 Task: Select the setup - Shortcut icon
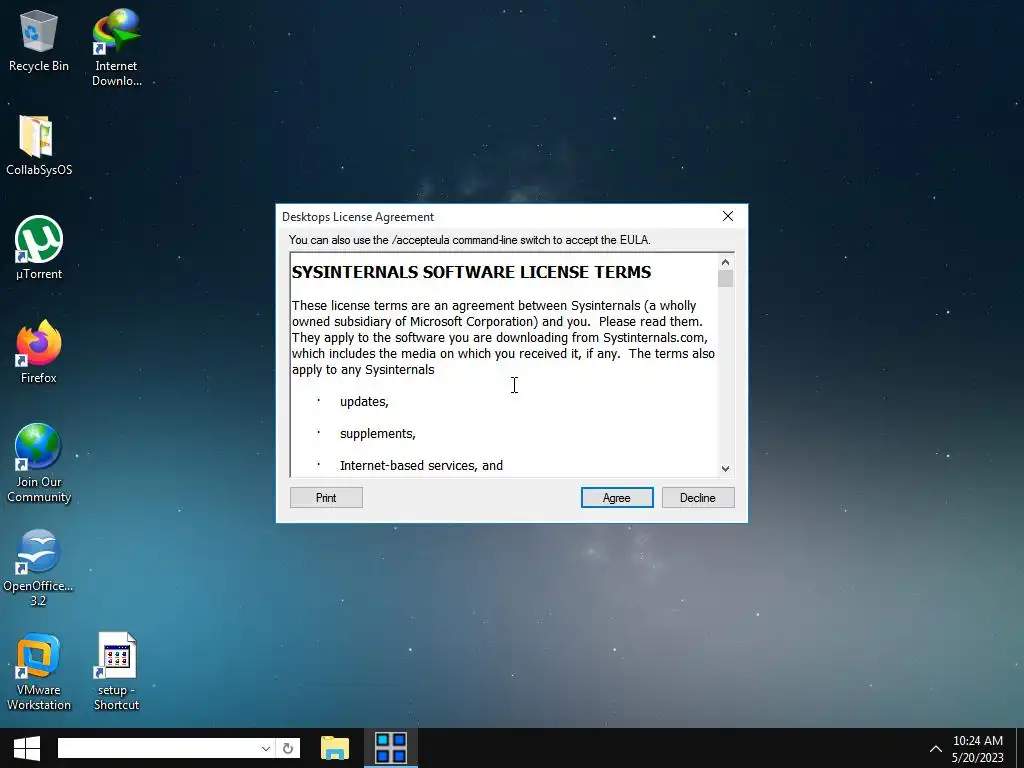pyautogui.click(x=116, y=671)
